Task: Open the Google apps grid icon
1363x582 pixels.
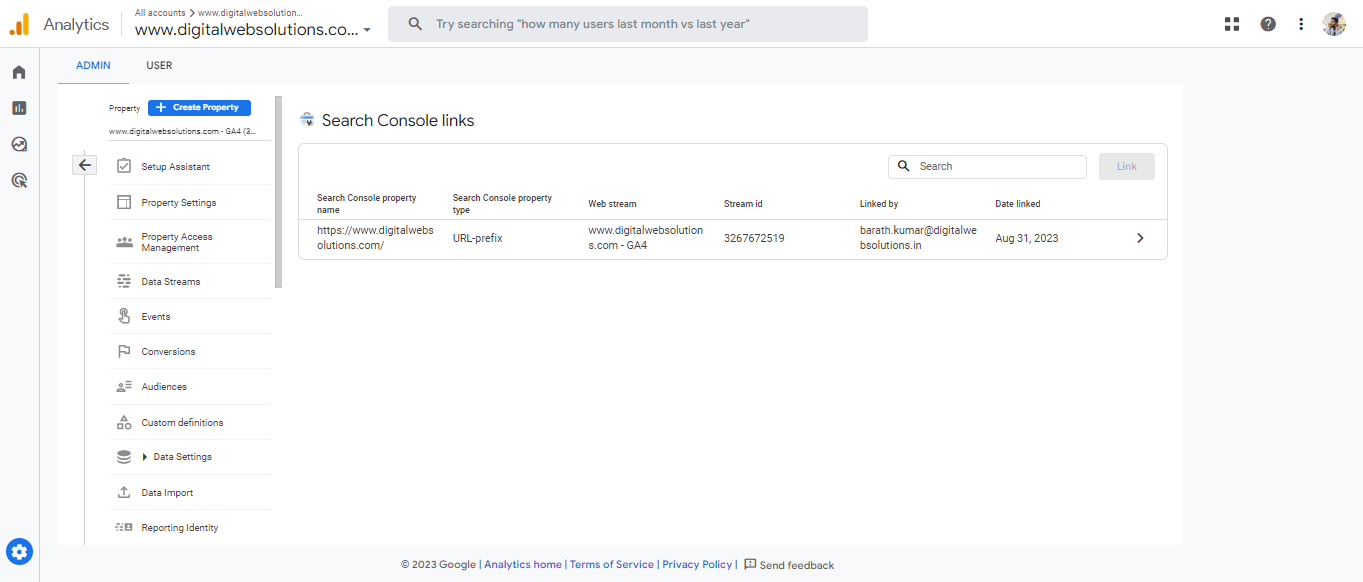Action: pos(1232,24)
